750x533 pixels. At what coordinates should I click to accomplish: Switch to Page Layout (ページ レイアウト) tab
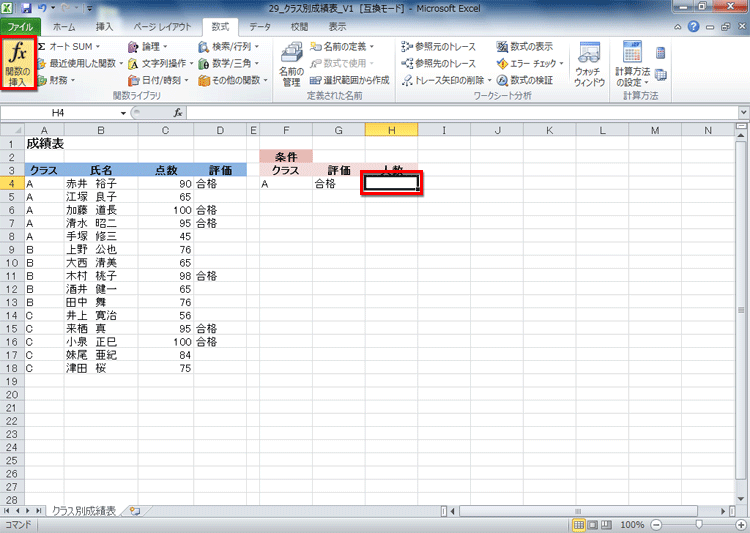[x=162, y=27]
